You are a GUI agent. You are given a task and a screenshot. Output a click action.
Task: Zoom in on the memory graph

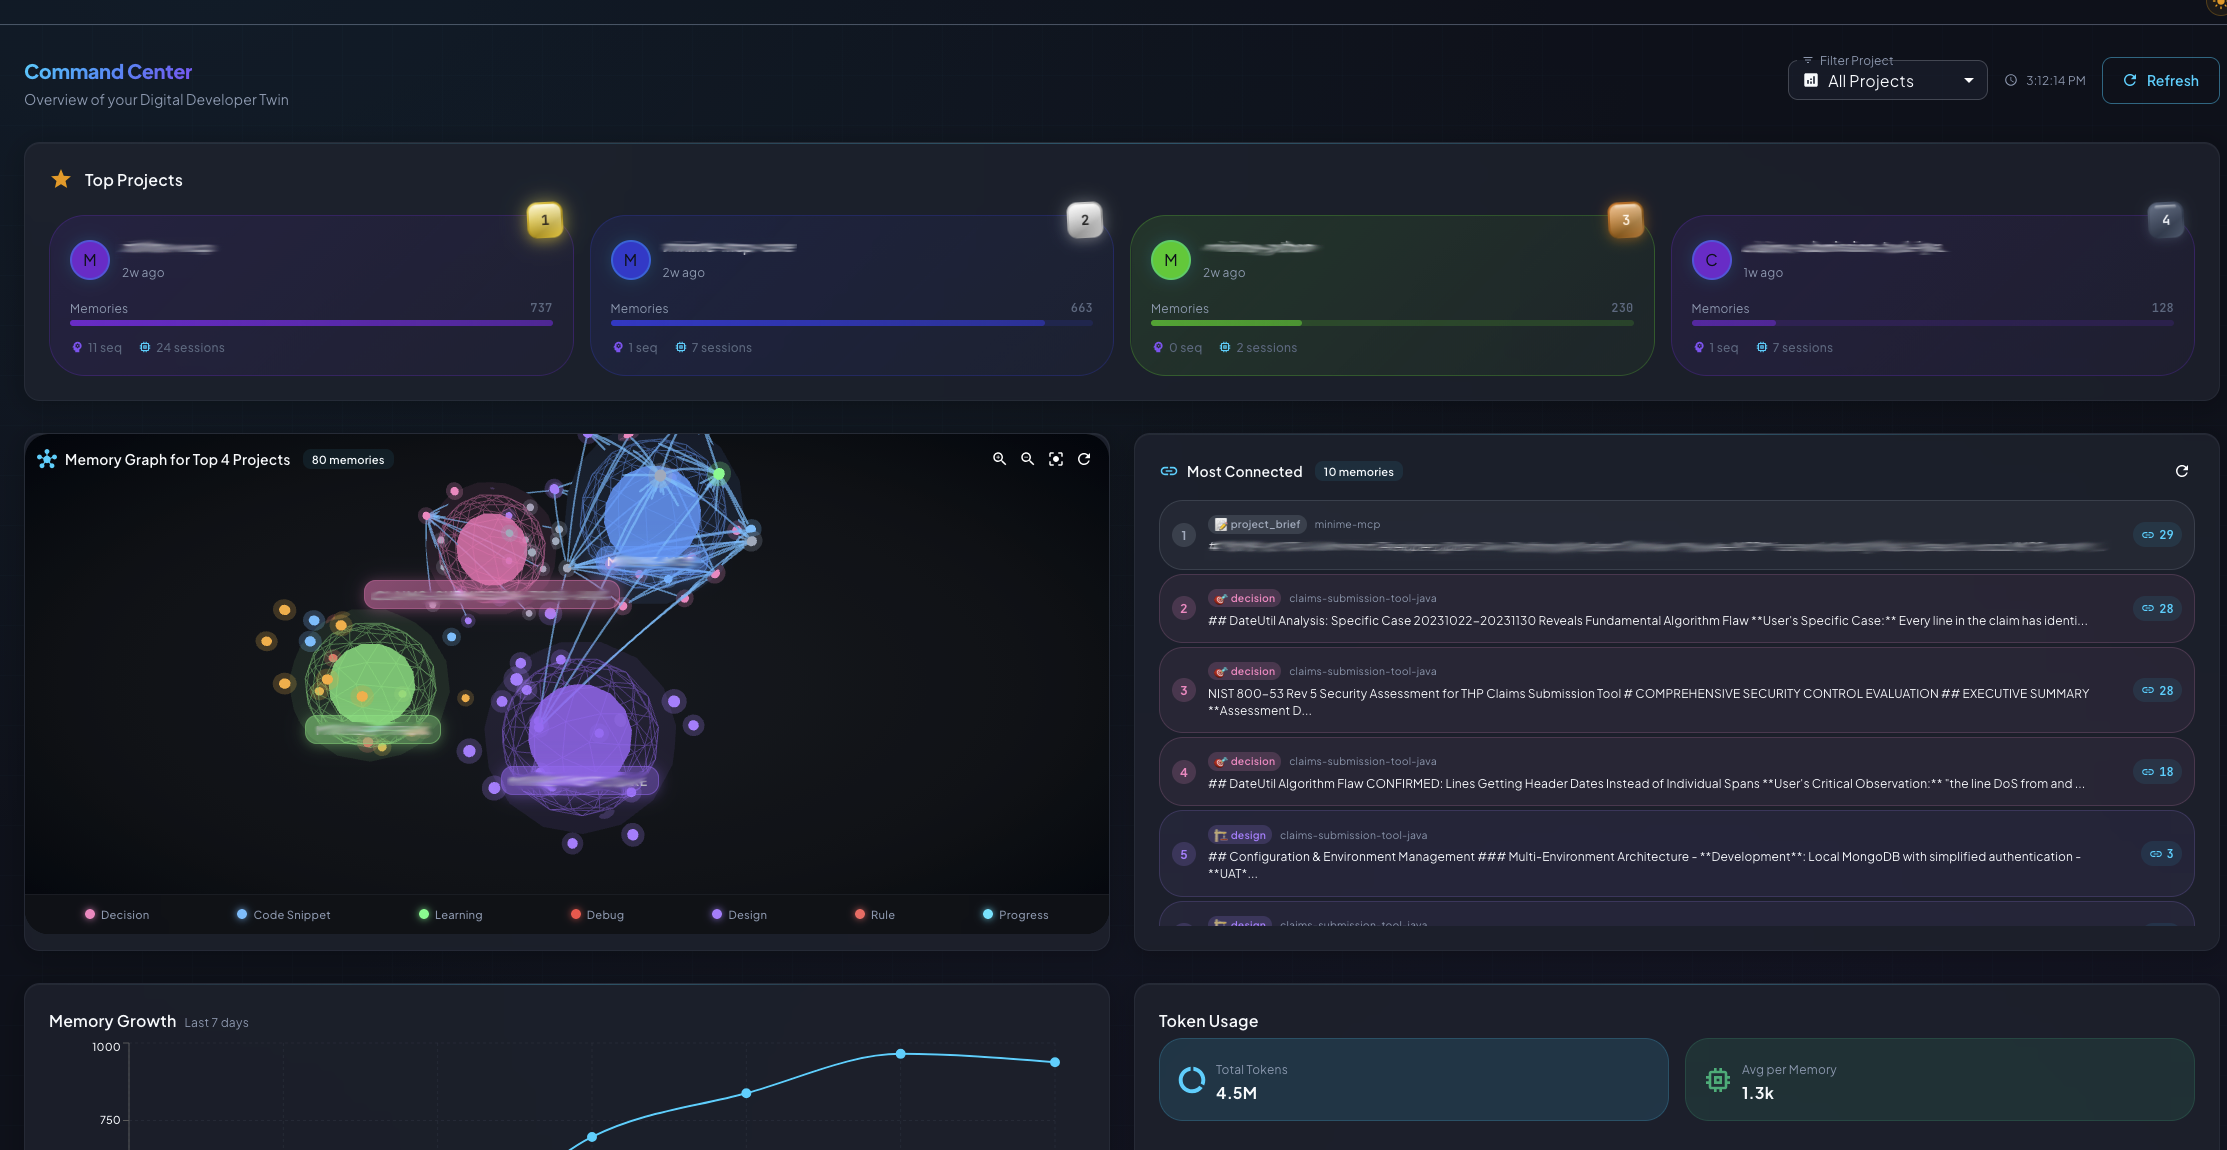coord(999,458)
